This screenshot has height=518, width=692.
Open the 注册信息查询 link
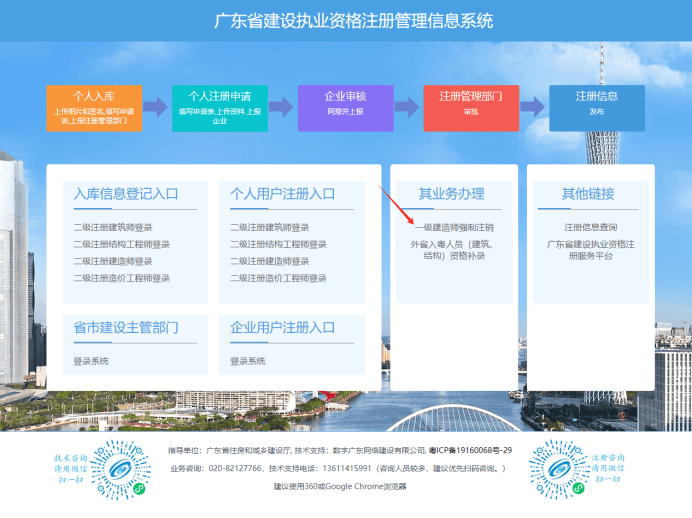(590, 227)
